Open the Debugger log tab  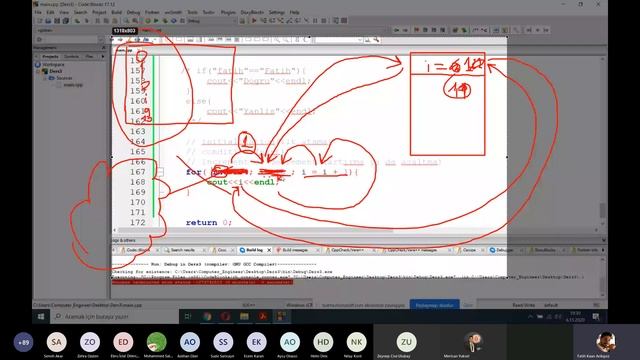pos(504,250)
